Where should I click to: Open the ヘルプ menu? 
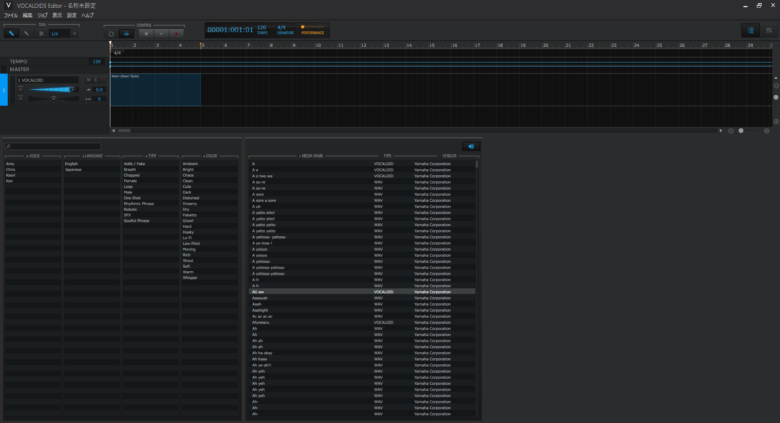[x=88, y=16]
